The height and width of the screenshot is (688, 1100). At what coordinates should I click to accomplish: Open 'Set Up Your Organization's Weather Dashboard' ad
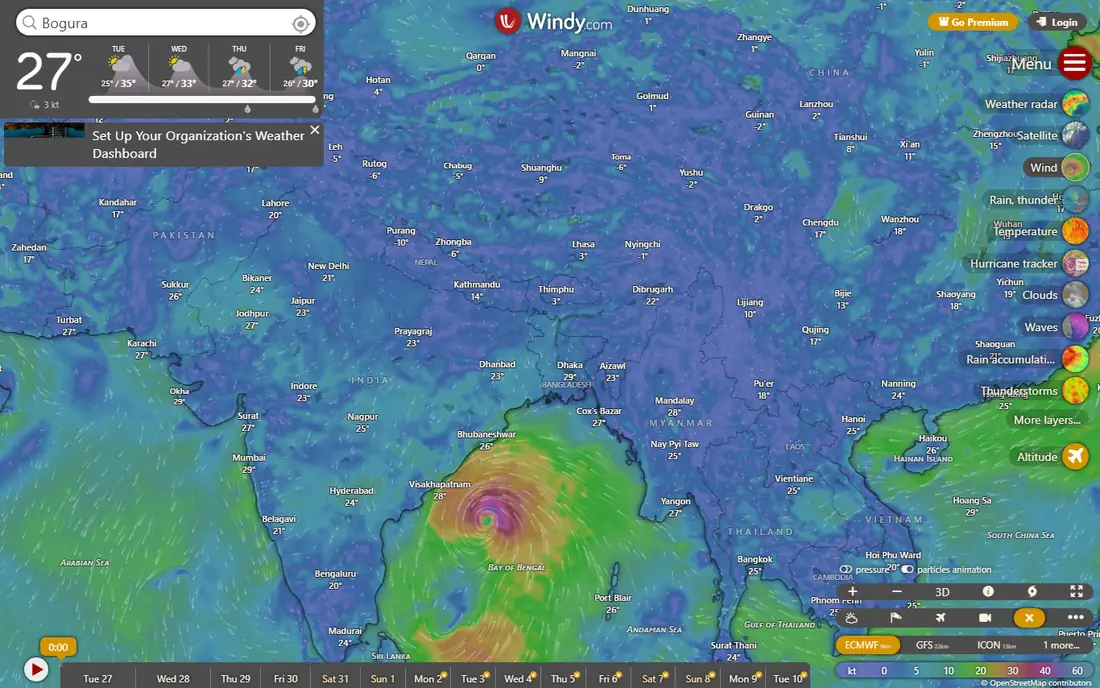(x=198, y=144)
